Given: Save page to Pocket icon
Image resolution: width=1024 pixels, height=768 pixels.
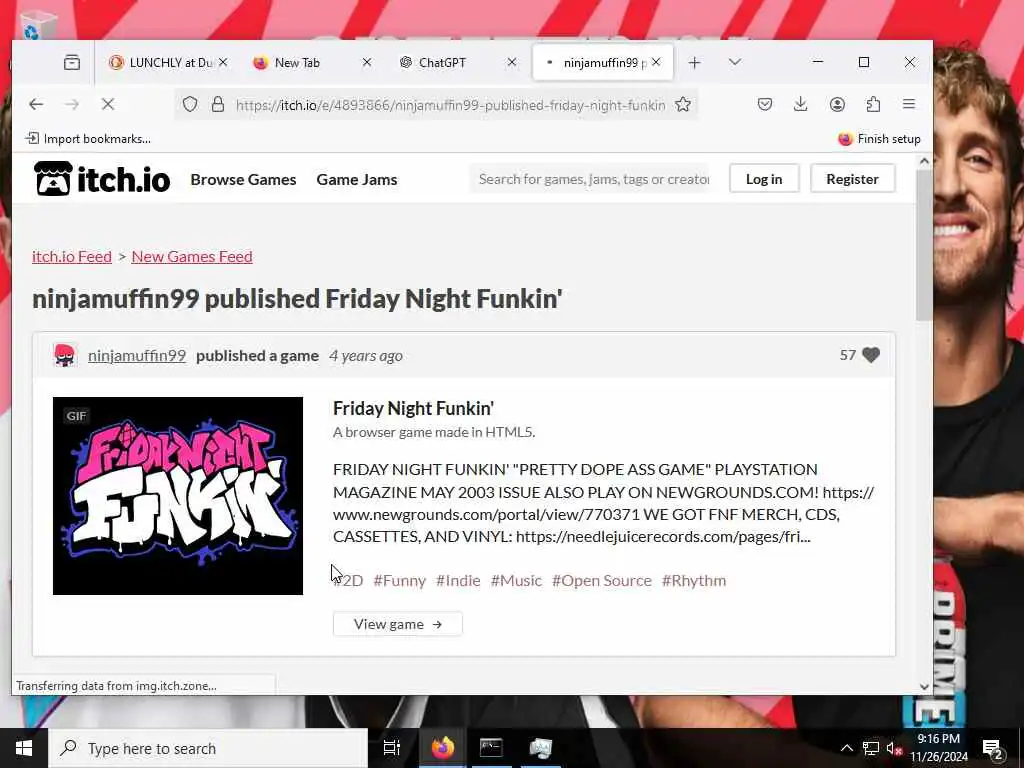Looking at the screenshot, I should (765, 104).
